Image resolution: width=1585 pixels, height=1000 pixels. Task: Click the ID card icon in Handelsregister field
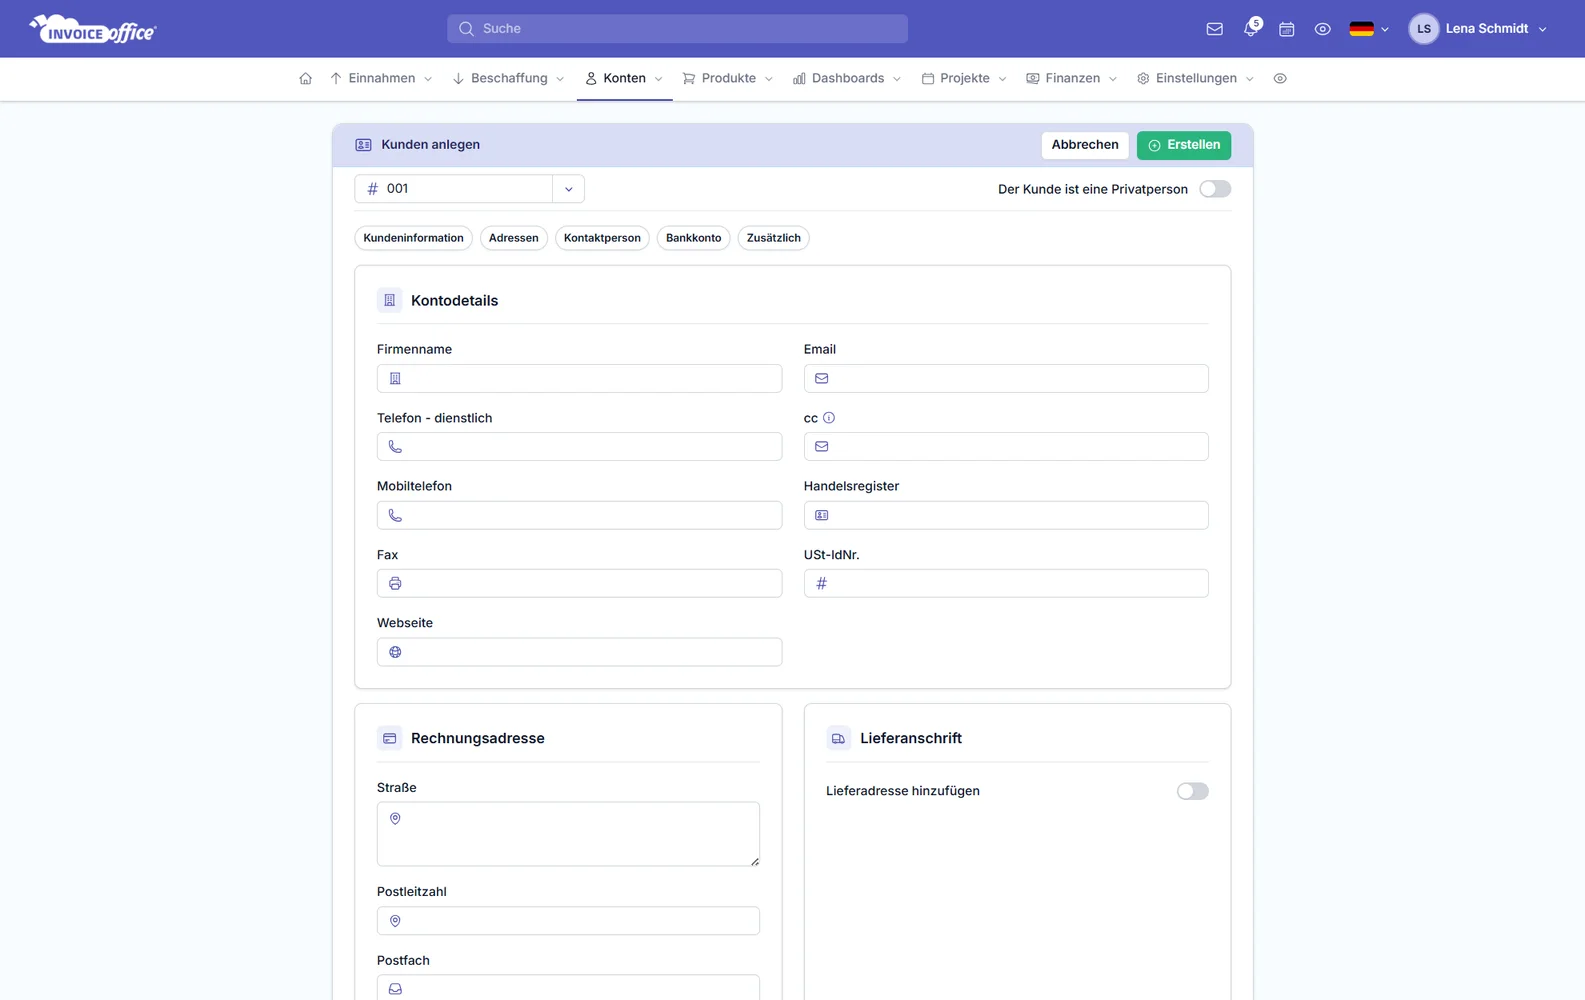[x=822, y=515]
